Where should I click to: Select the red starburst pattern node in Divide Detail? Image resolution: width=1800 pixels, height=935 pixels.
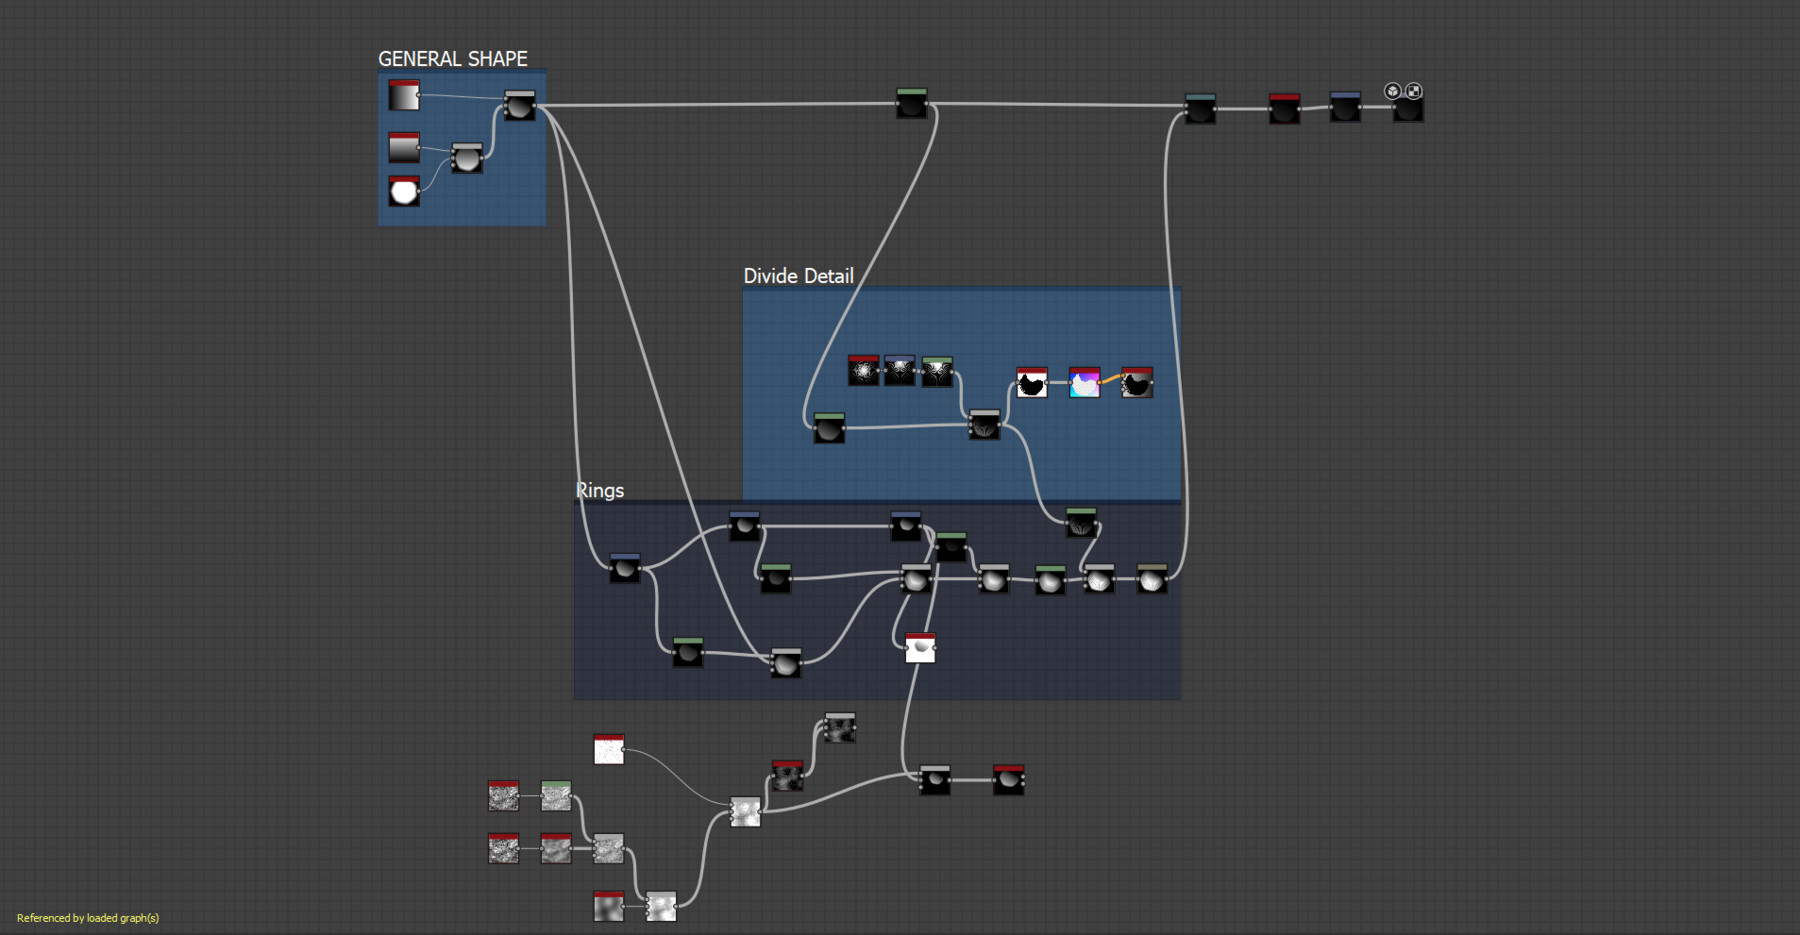tap(863, 371)
